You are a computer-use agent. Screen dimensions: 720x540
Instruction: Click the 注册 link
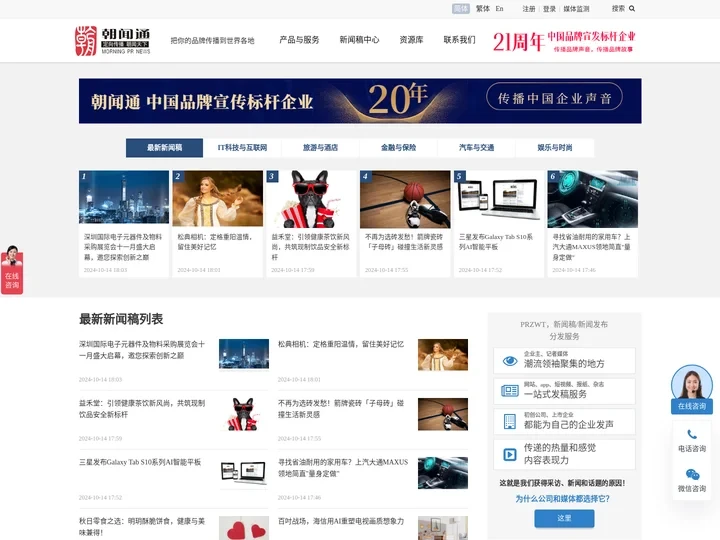529,9
